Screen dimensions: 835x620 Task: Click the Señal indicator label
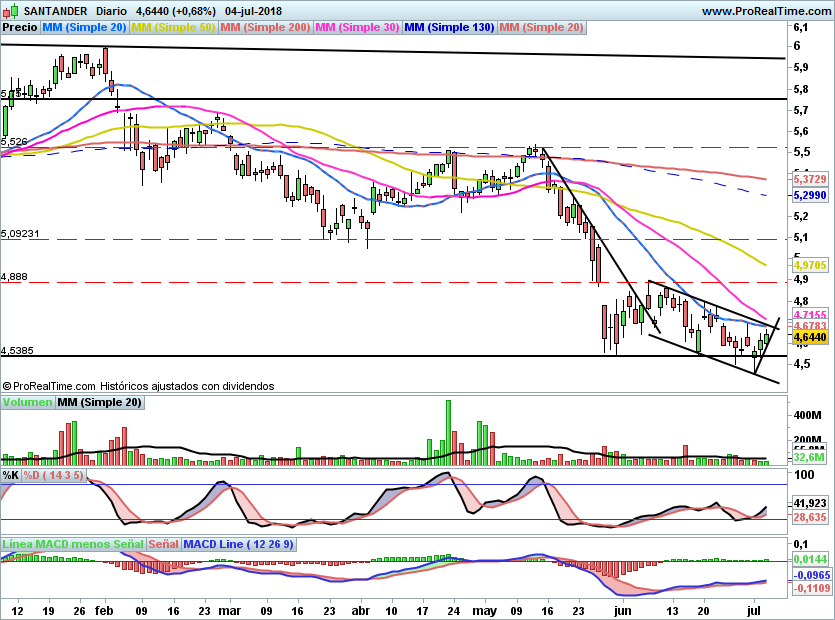coord(163,544)
